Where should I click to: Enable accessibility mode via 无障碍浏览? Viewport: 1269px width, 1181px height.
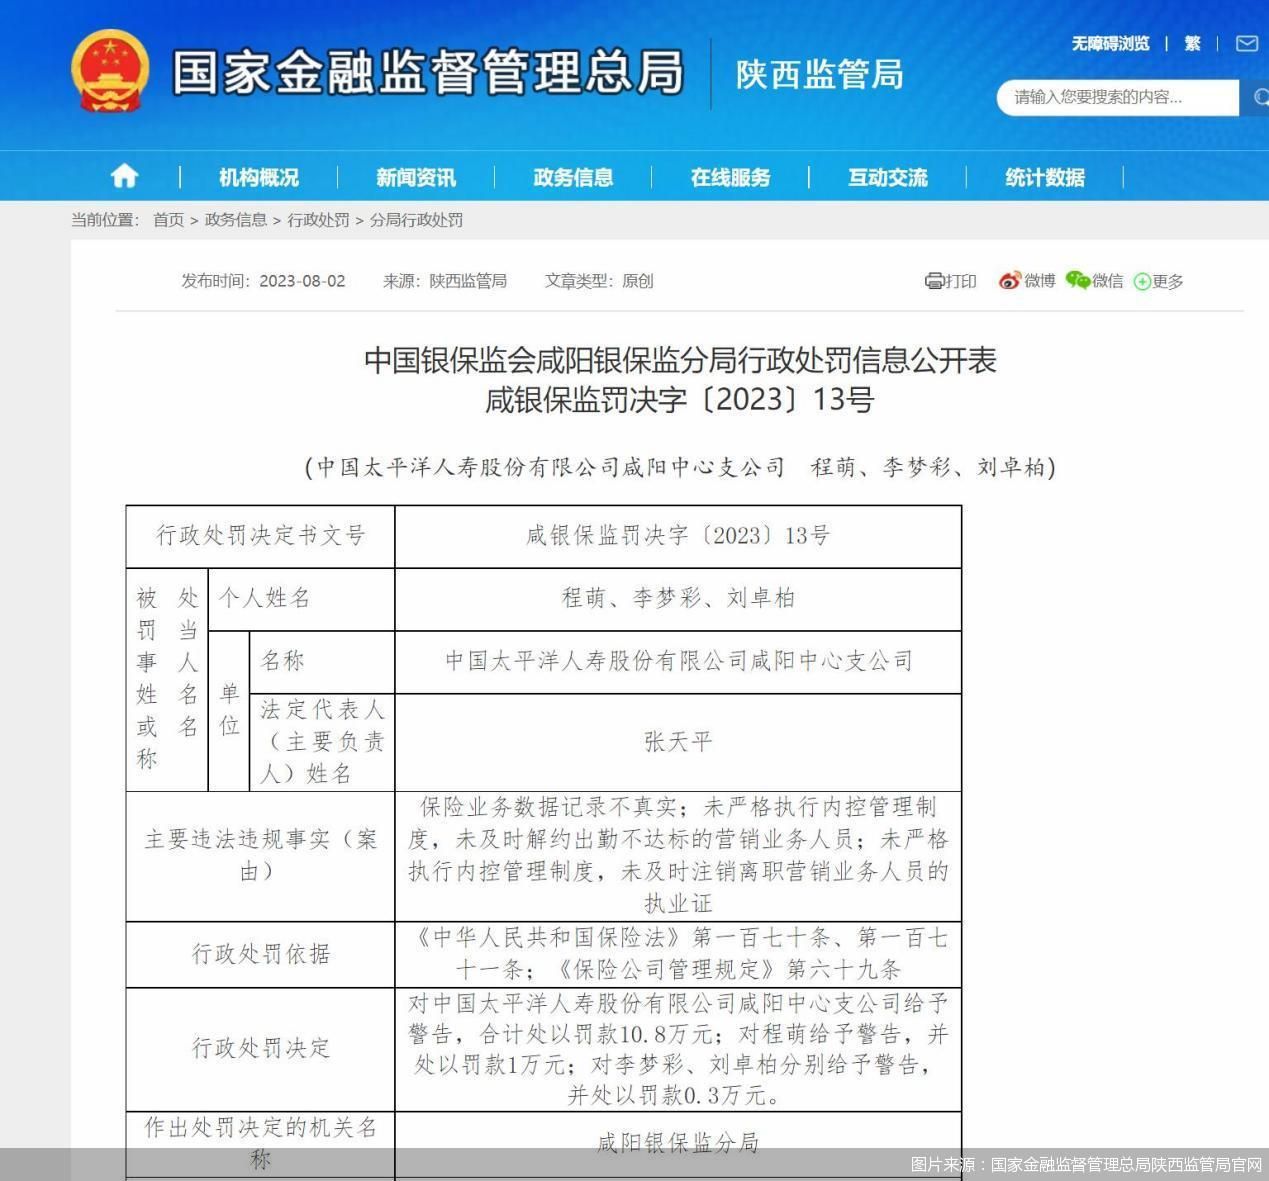click(1110, 44)
